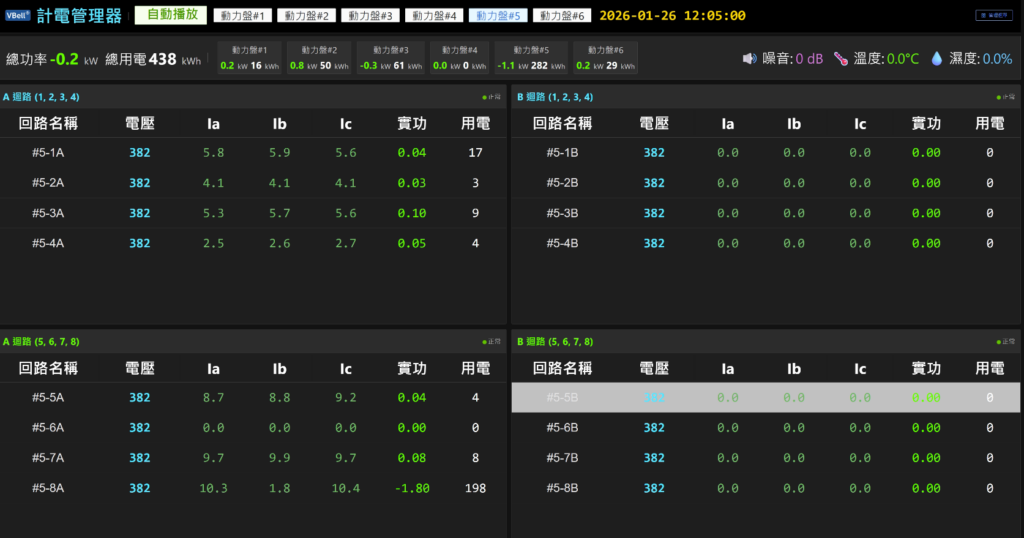The height and width of the screenshot is (538, 1024).
Task: Click the noise speaker icon
Action: click(749, 59)
